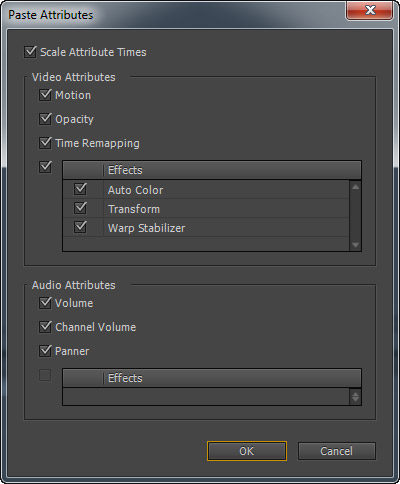This screenshot has height=484, width=400.
Task: Uncheck Scale Attribute Times checkbox
Action: point(30,52)
